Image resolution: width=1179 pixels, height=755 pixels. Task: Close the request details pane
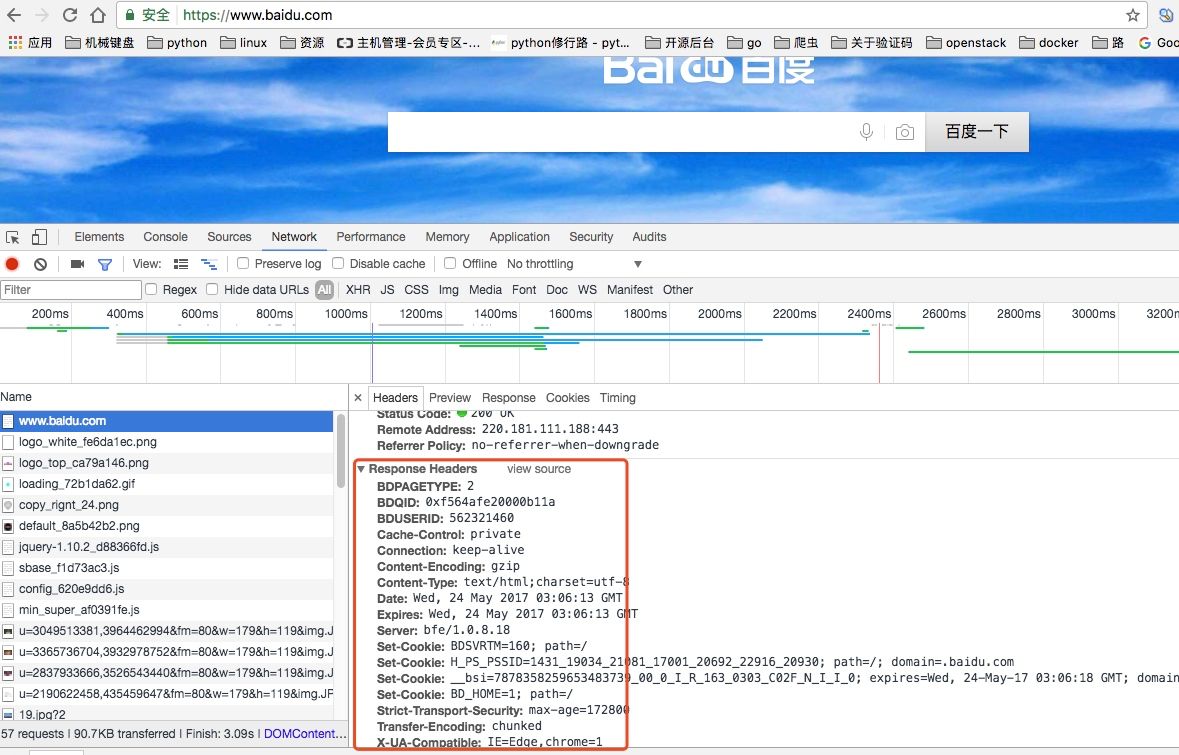tap(358, 398)
